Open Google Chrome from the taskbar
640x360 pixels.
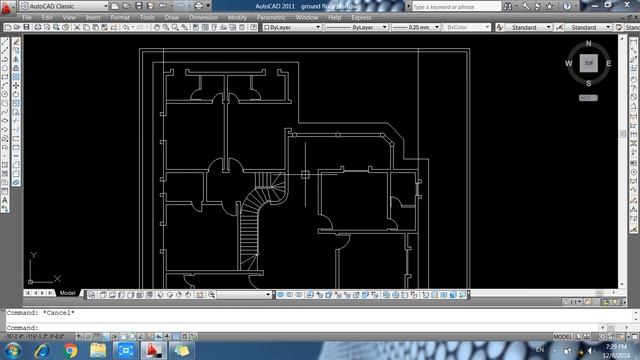pyautogui.click(x=70, y=350)
